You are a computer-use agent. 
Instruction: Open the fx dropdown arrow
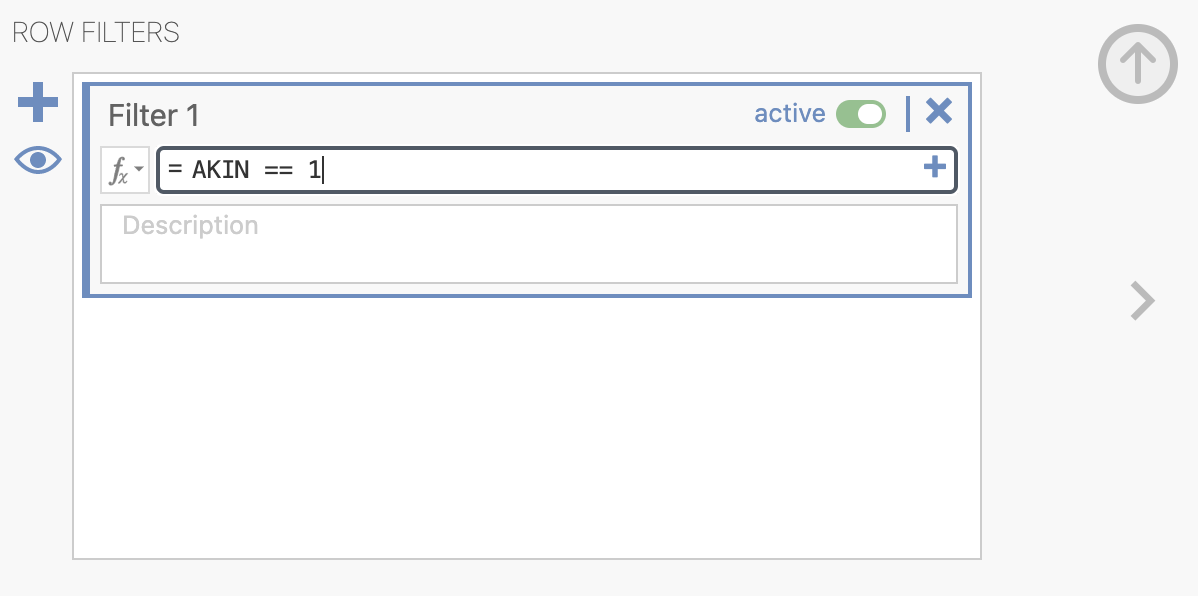[139, 169]
